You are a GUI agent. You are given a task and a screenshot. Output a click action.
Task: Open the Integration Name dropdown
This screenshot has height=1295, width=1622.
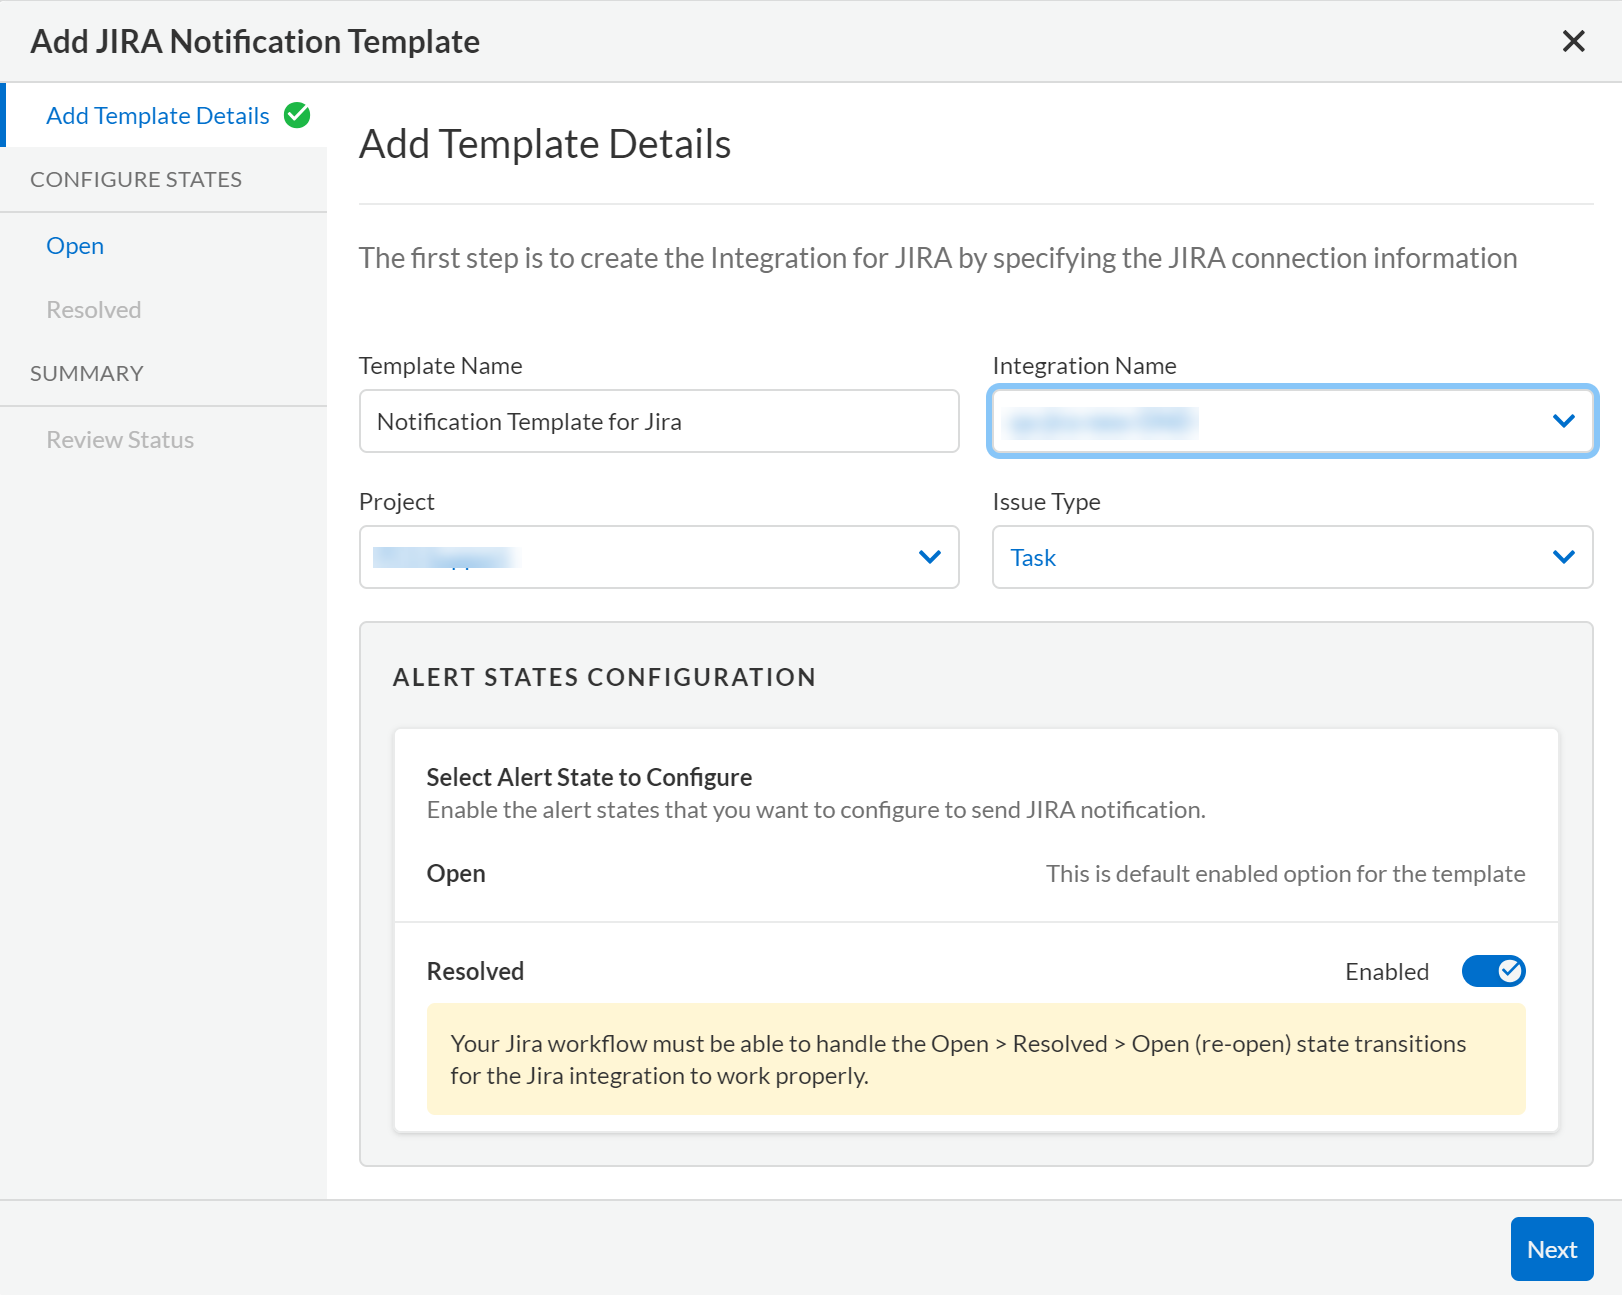click(1292, 421)
